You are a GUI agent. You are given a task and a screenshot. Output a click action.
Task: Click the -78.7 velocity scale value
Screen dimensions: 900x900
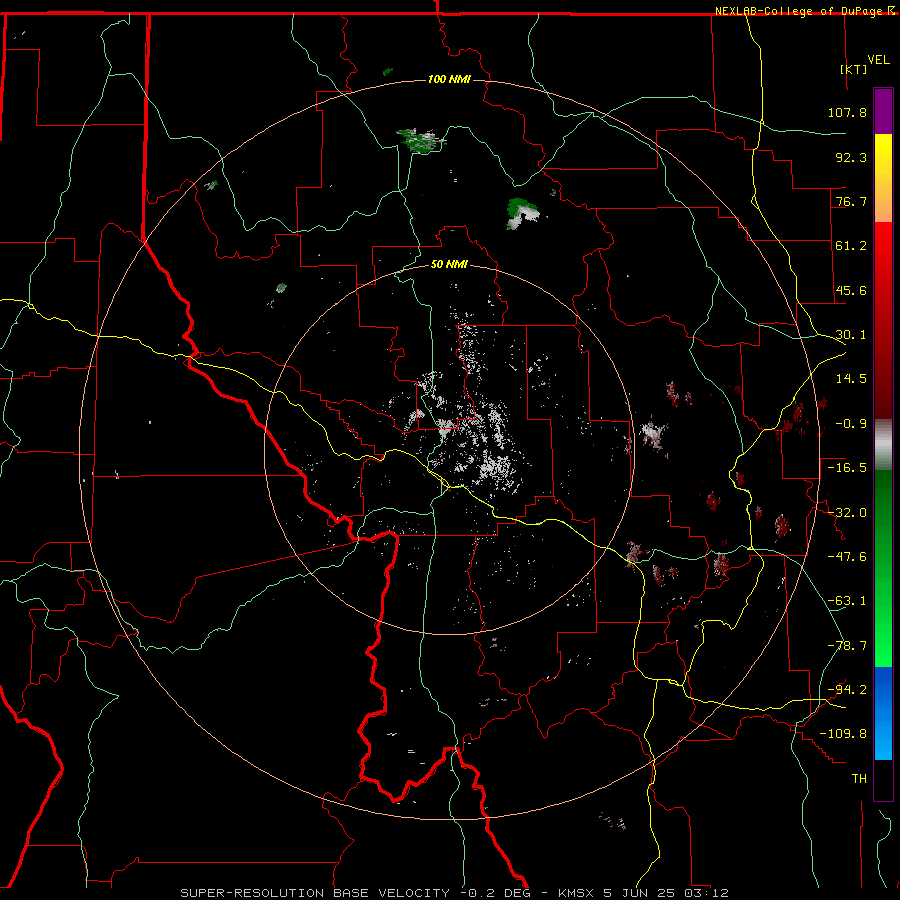[x=847, y=646]
